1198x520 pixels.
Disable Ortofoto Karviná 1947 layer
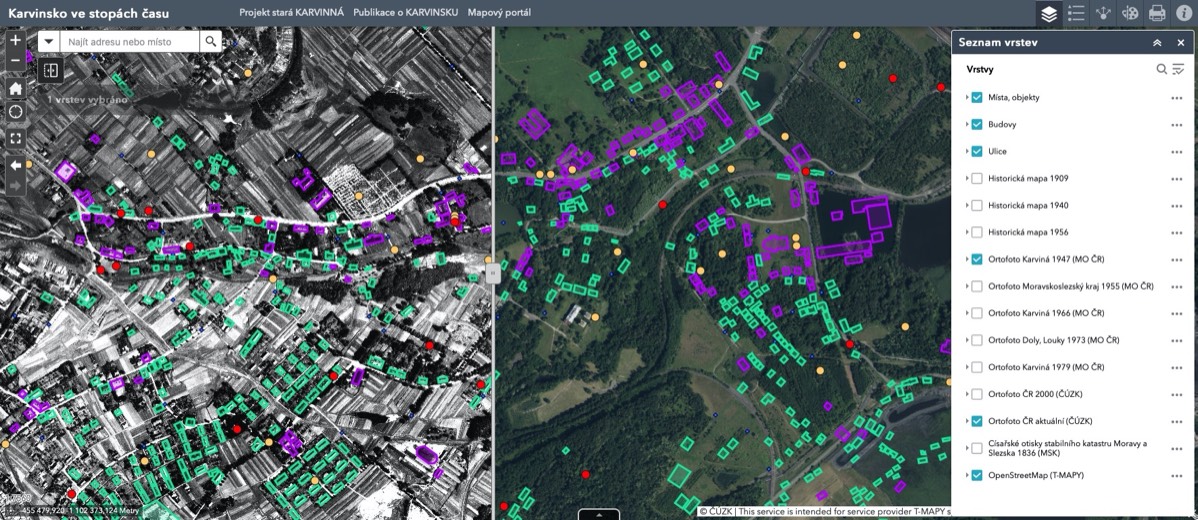point(976,260)
